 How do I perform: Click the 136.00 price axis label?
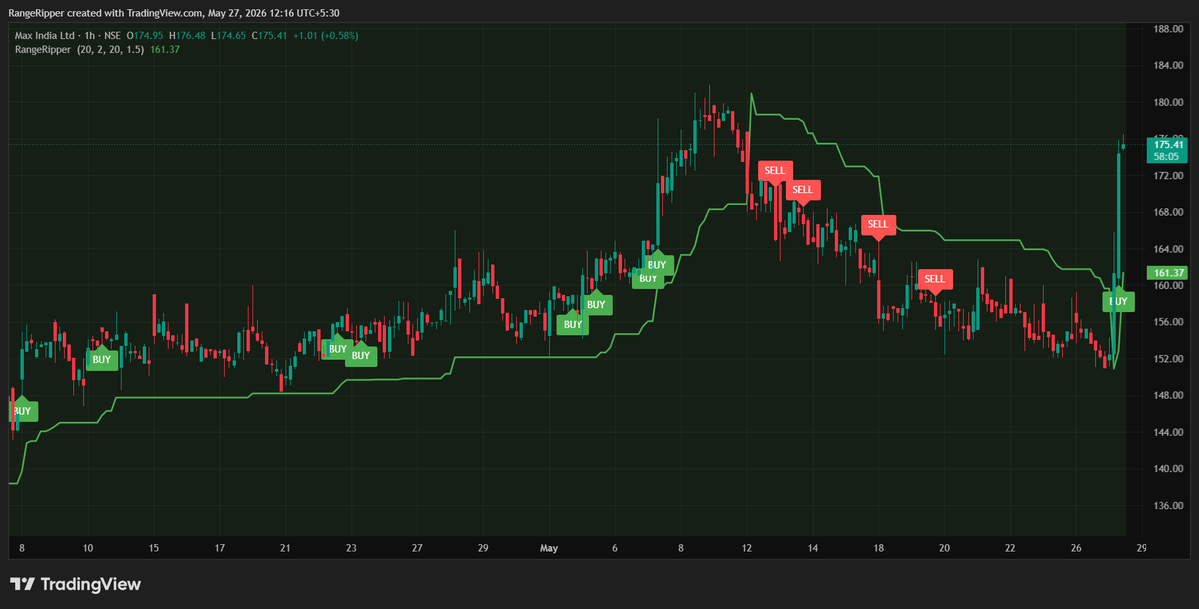click(1169, 506)
